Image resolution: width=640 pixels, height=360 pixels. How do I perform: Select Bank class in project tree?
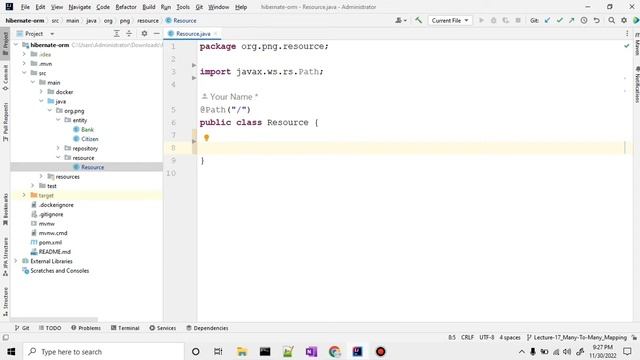(x=87, y=129)
